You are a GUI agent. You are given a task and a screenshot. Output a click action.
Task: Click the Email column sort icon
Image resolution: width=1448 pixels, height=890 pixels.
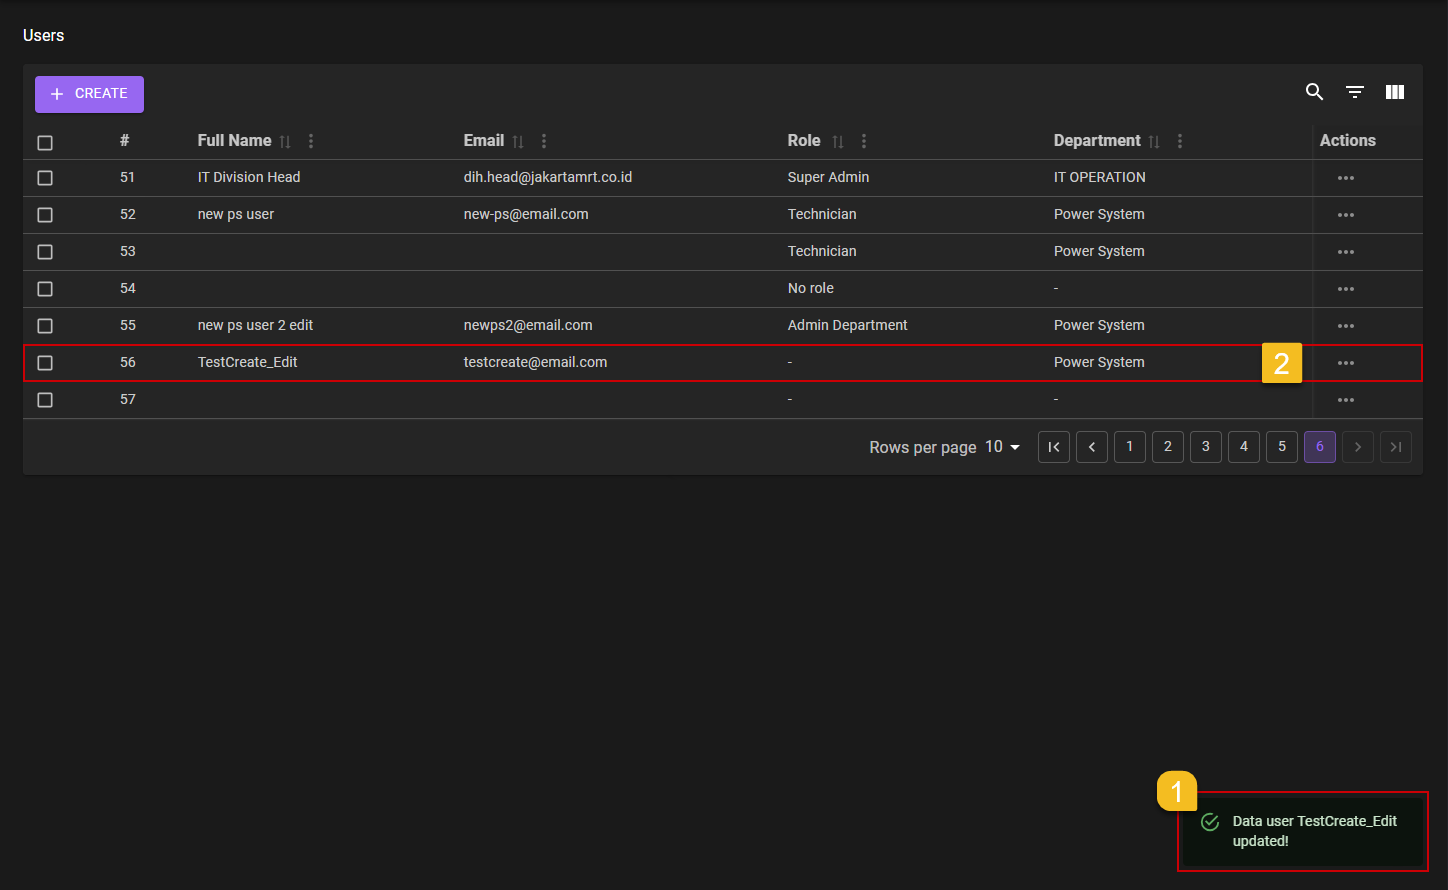518,142
